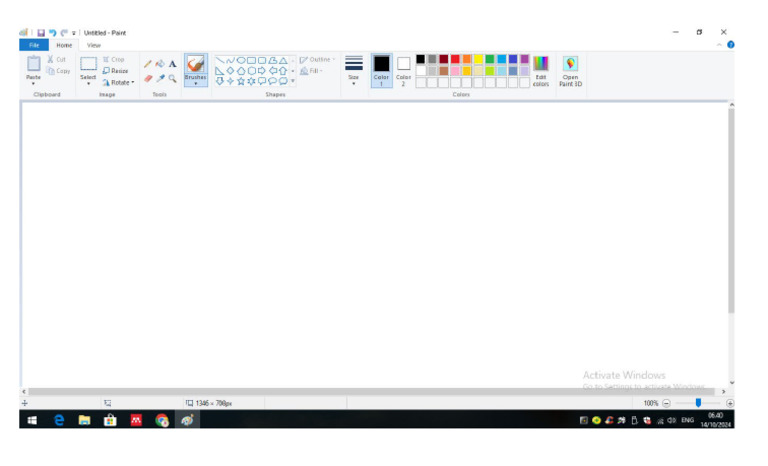This screenshot has width=768, height=466.
Task: Pick the Hexagon shape
Action: (x=251, y=71)
